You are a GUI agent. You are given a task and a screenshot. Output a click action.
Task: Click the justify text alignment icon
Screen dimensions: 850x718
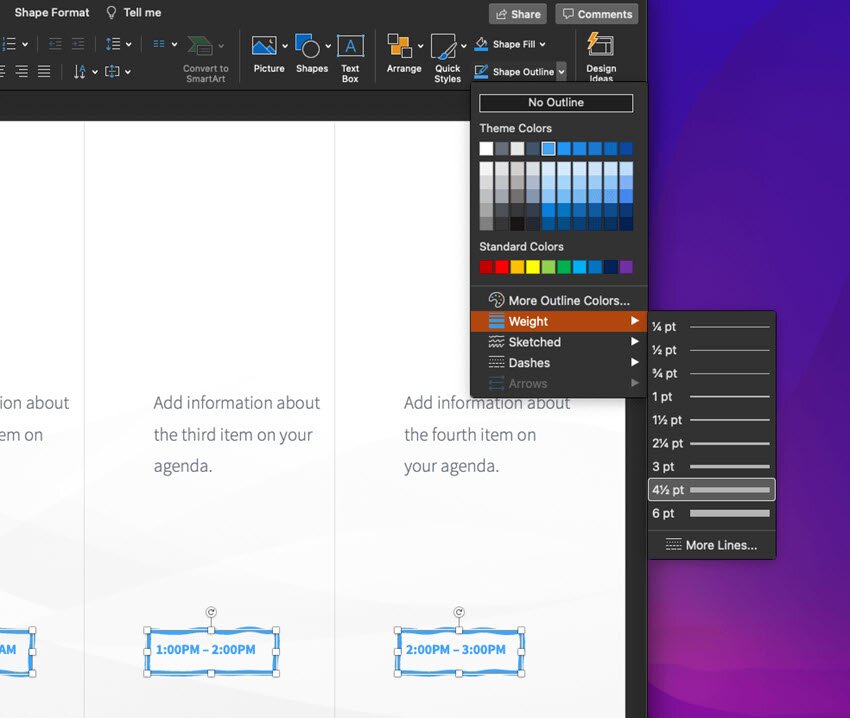pos(44,71)
